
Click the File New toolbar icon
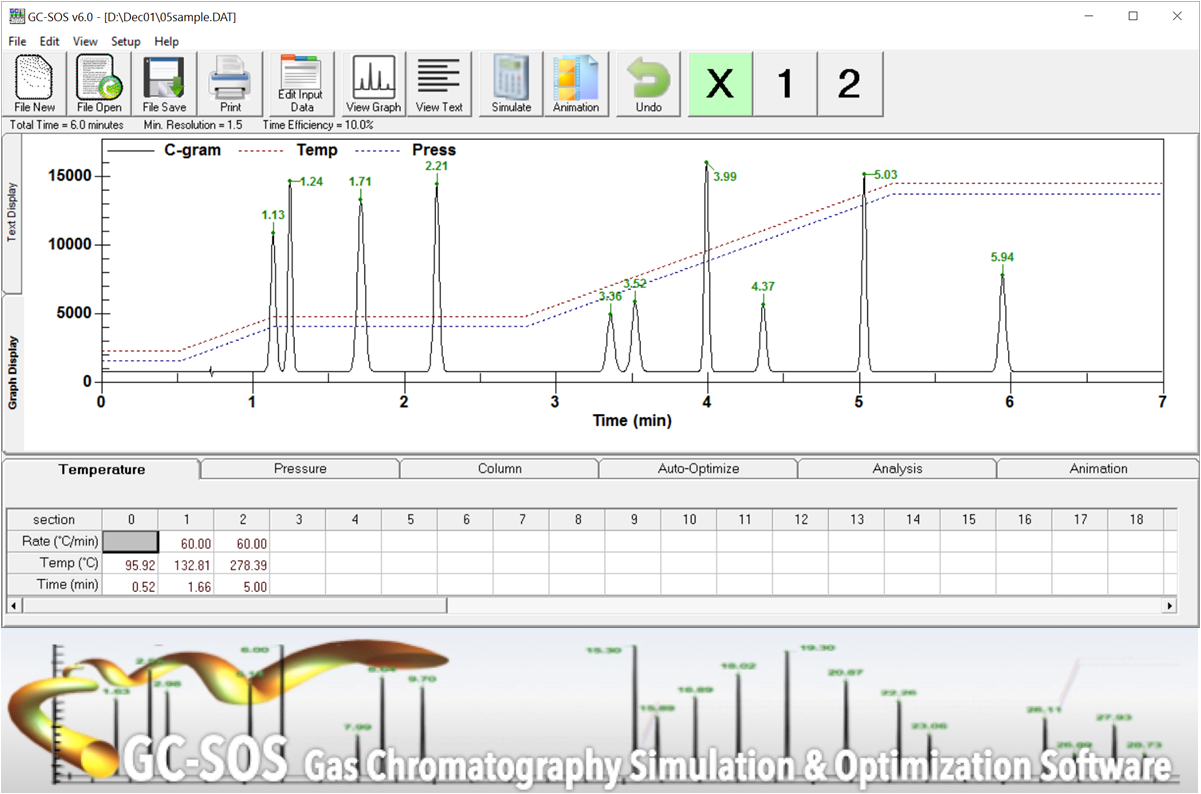pyautogui.click(x=35, y=84)
